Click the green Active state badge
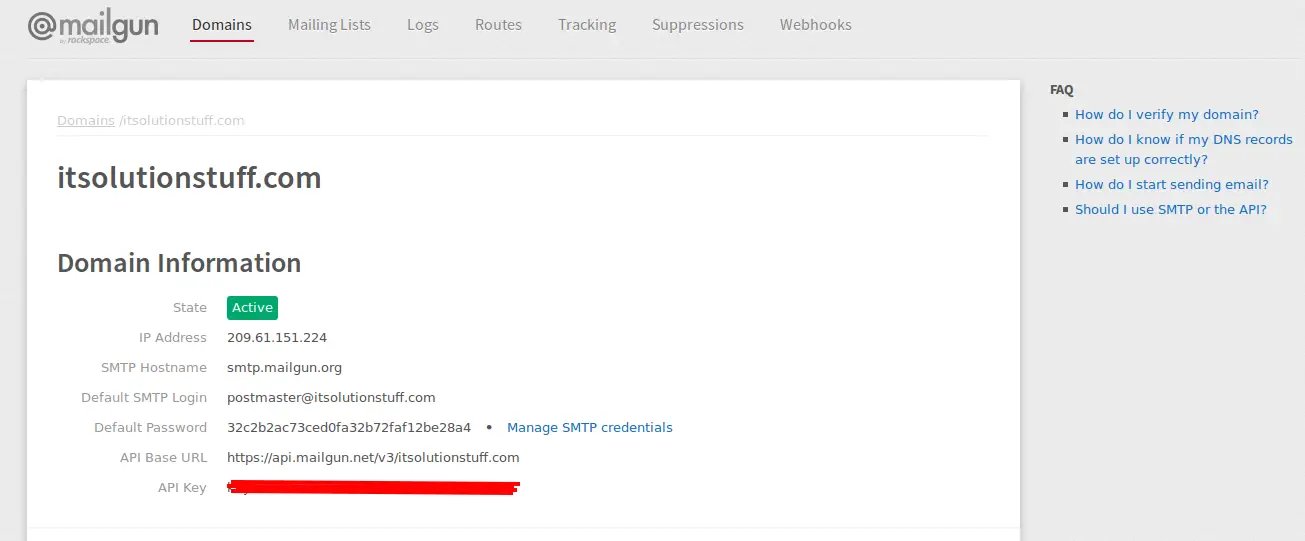Screen dimensions: 1305x541 click(252, 308)
